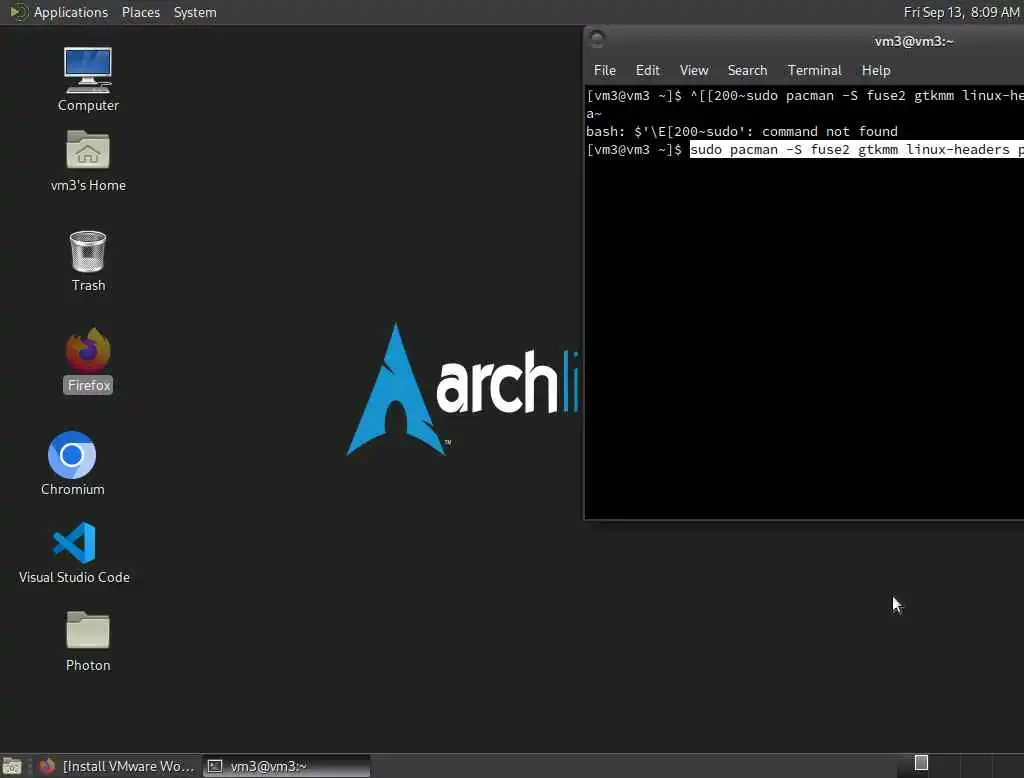Switch to vm3@vm3:~ taskbar window button

[x=287, y=766]
